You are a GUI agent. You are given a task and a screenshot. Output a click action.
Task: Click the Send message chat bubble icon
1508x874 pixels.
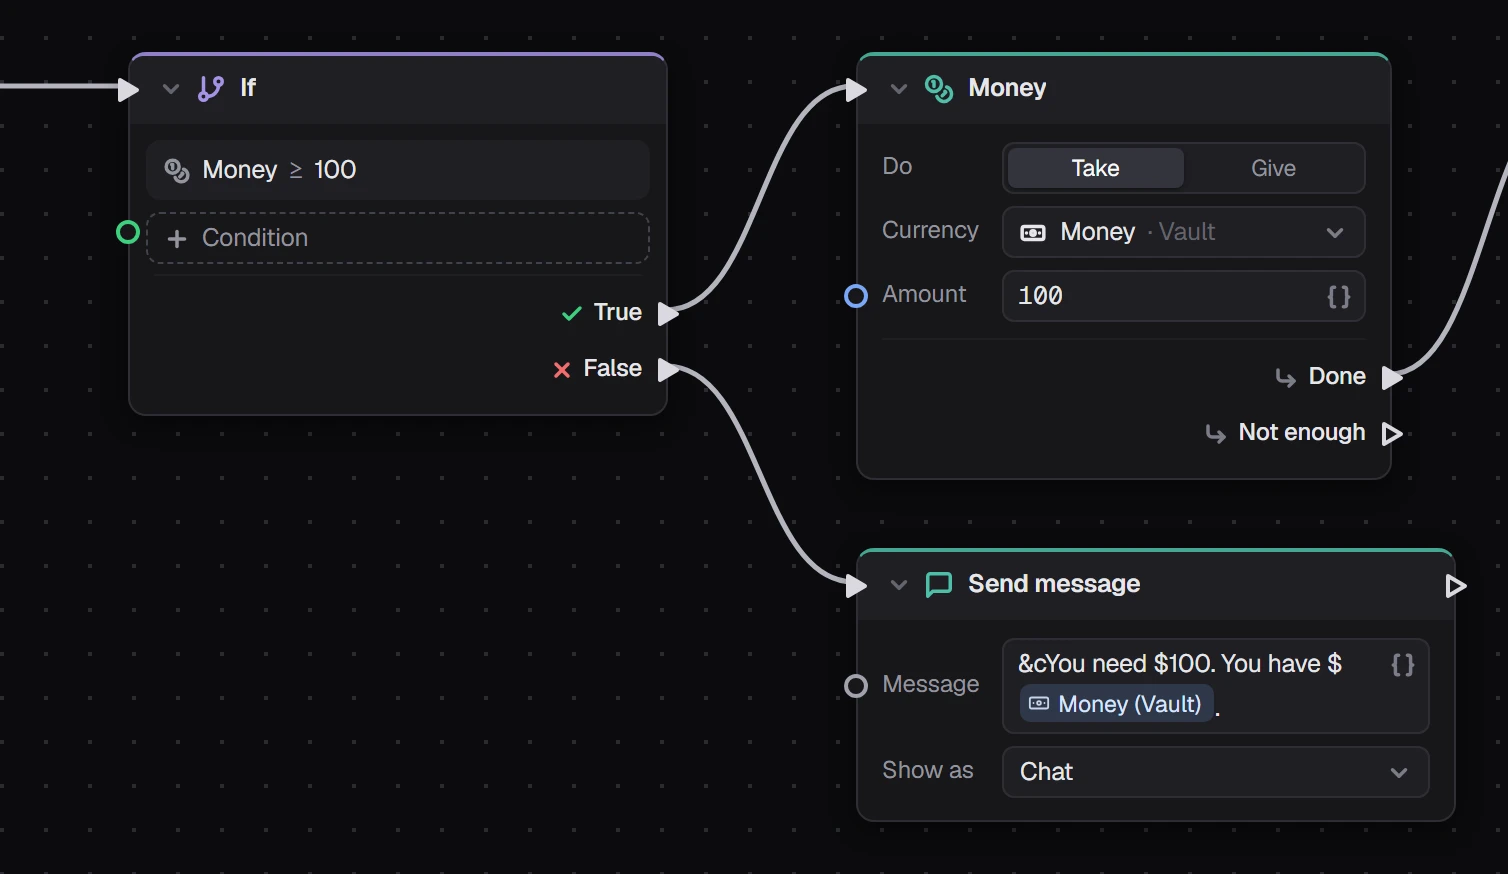click(x=939, y=585)
